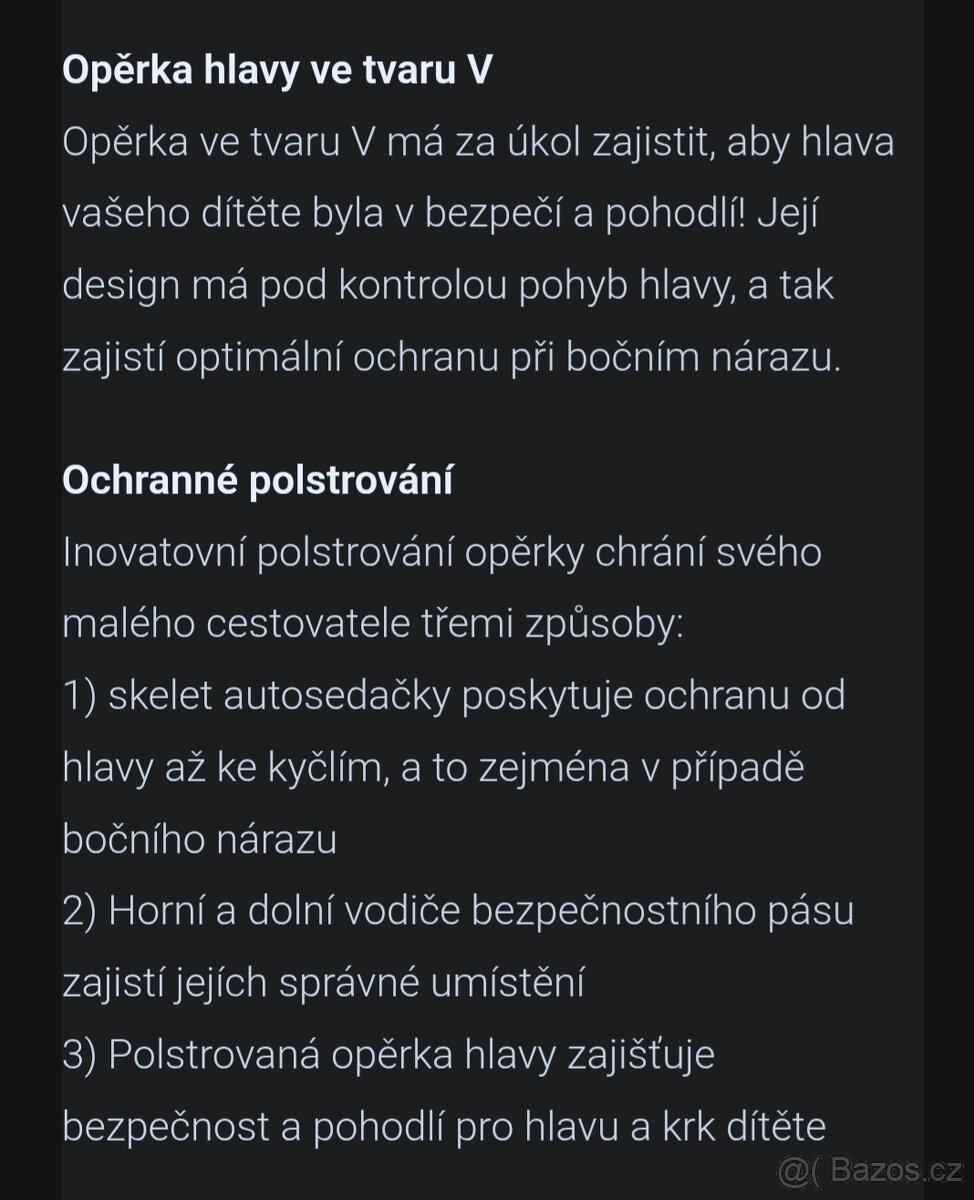Click the line "vašeho dítěte byla v bezpečí"

click(x=441, y=216)
